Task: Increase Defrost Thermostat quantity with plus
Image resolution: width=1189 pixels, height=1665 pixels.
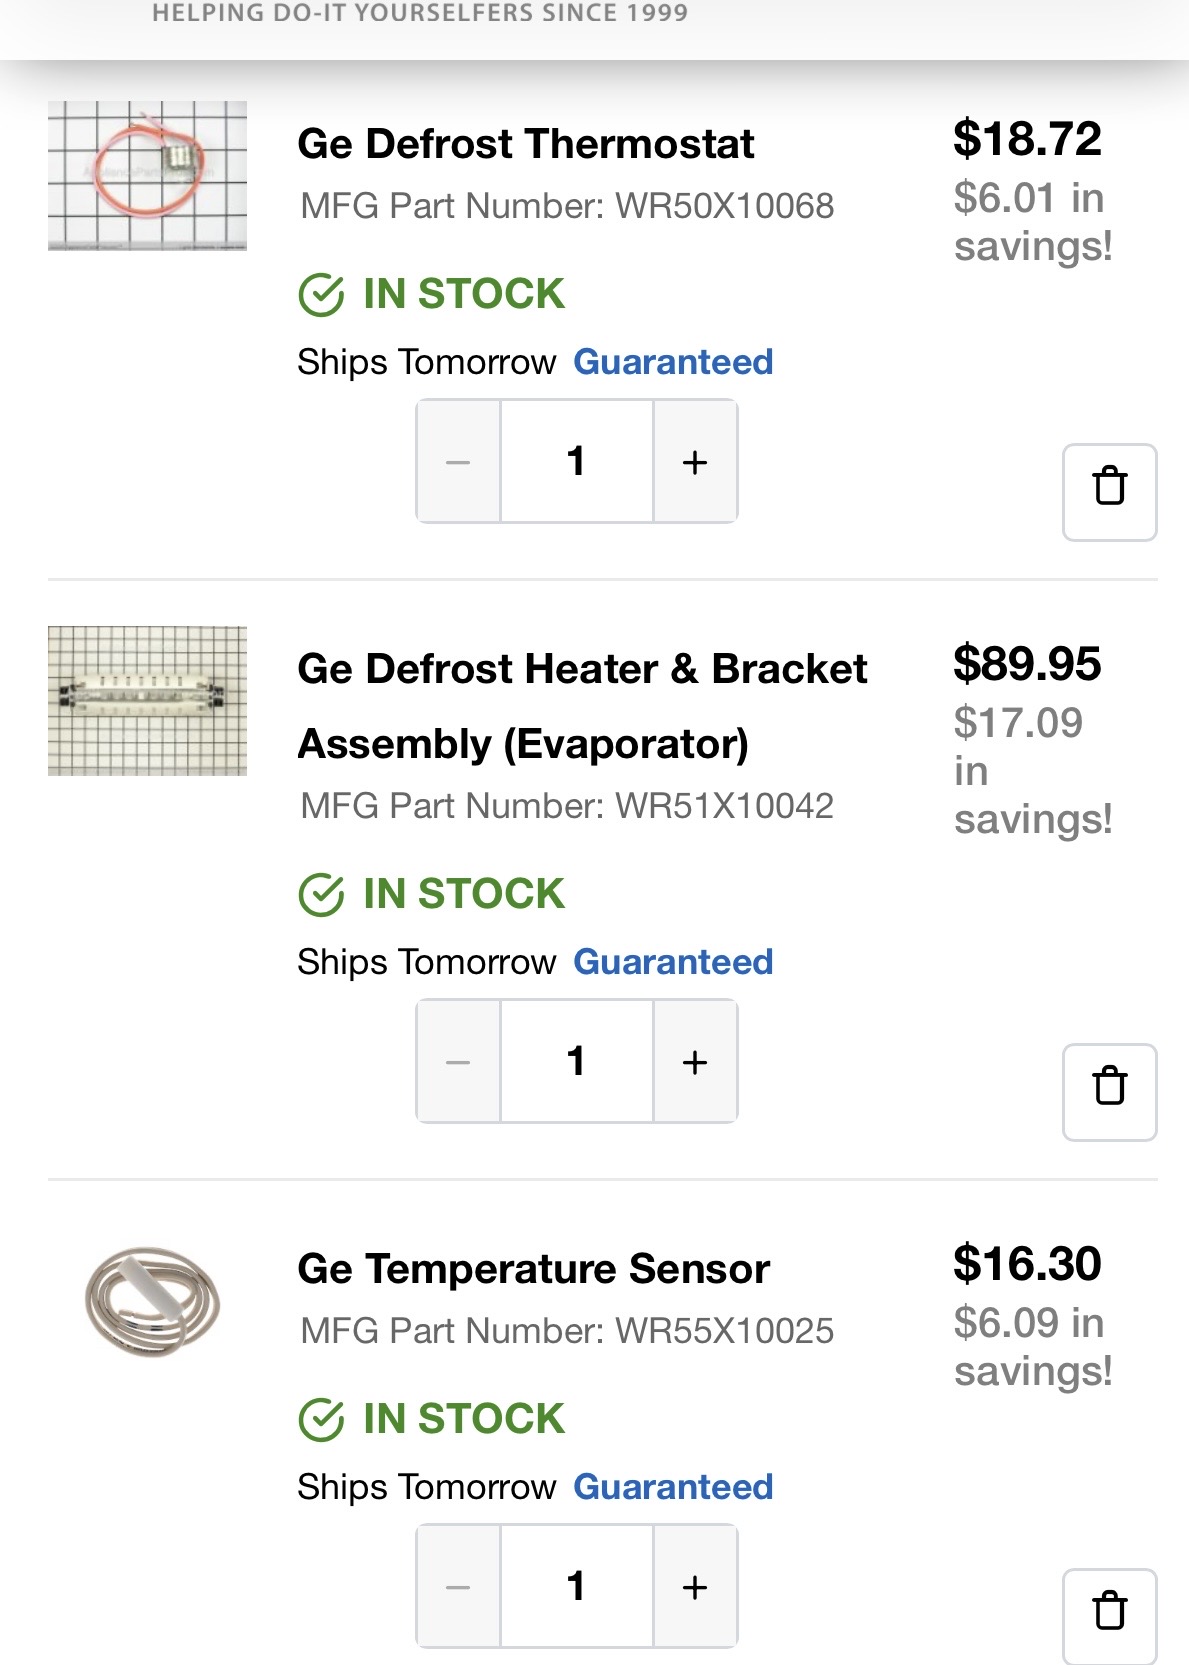Action: pyautogui.click(x=695, y=462)
